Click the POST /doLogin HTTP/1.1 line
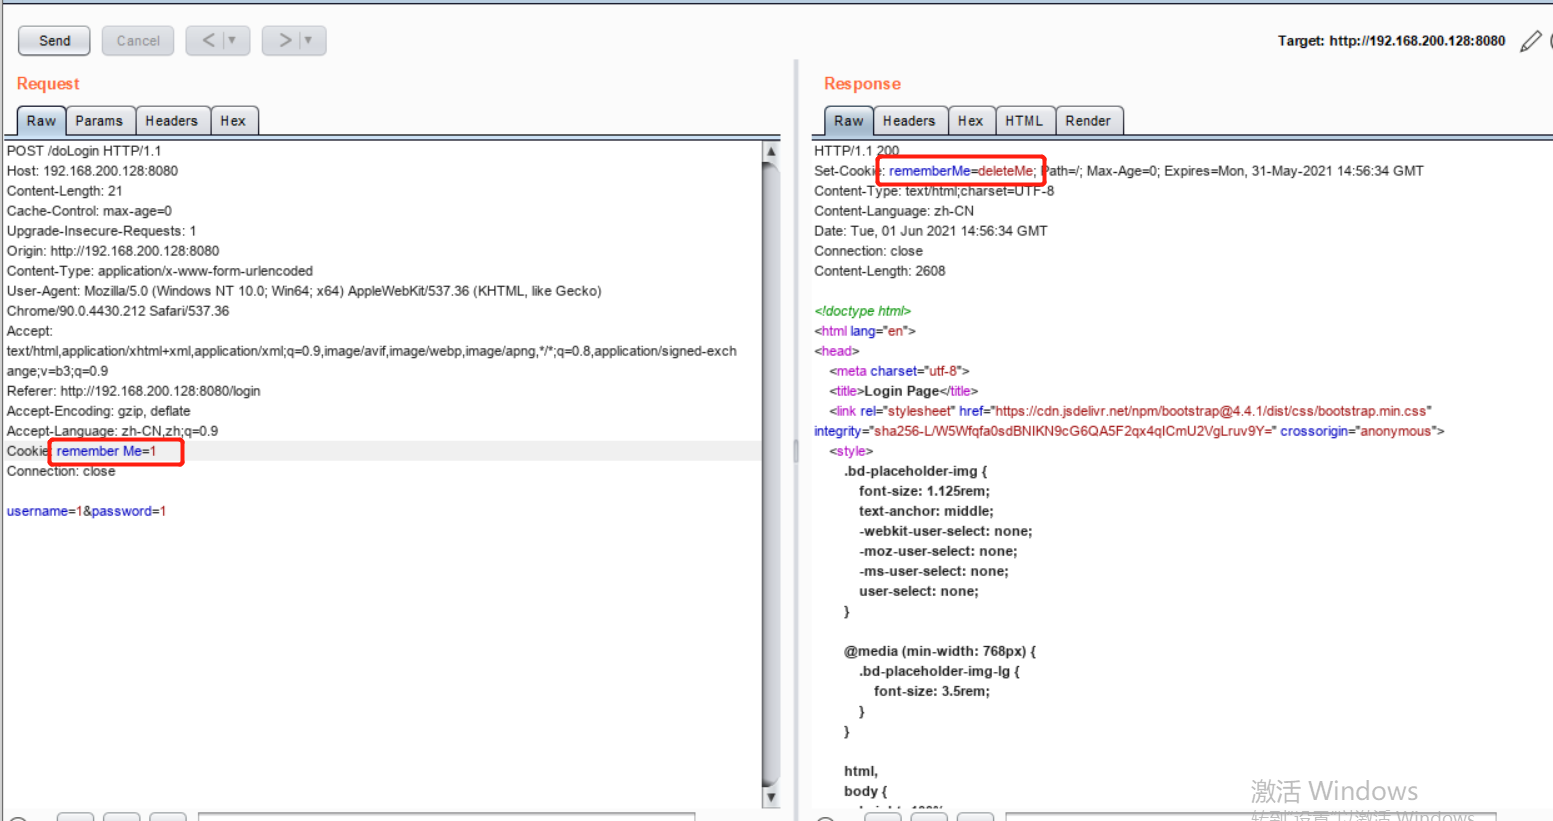 click(x=84, y=151)
